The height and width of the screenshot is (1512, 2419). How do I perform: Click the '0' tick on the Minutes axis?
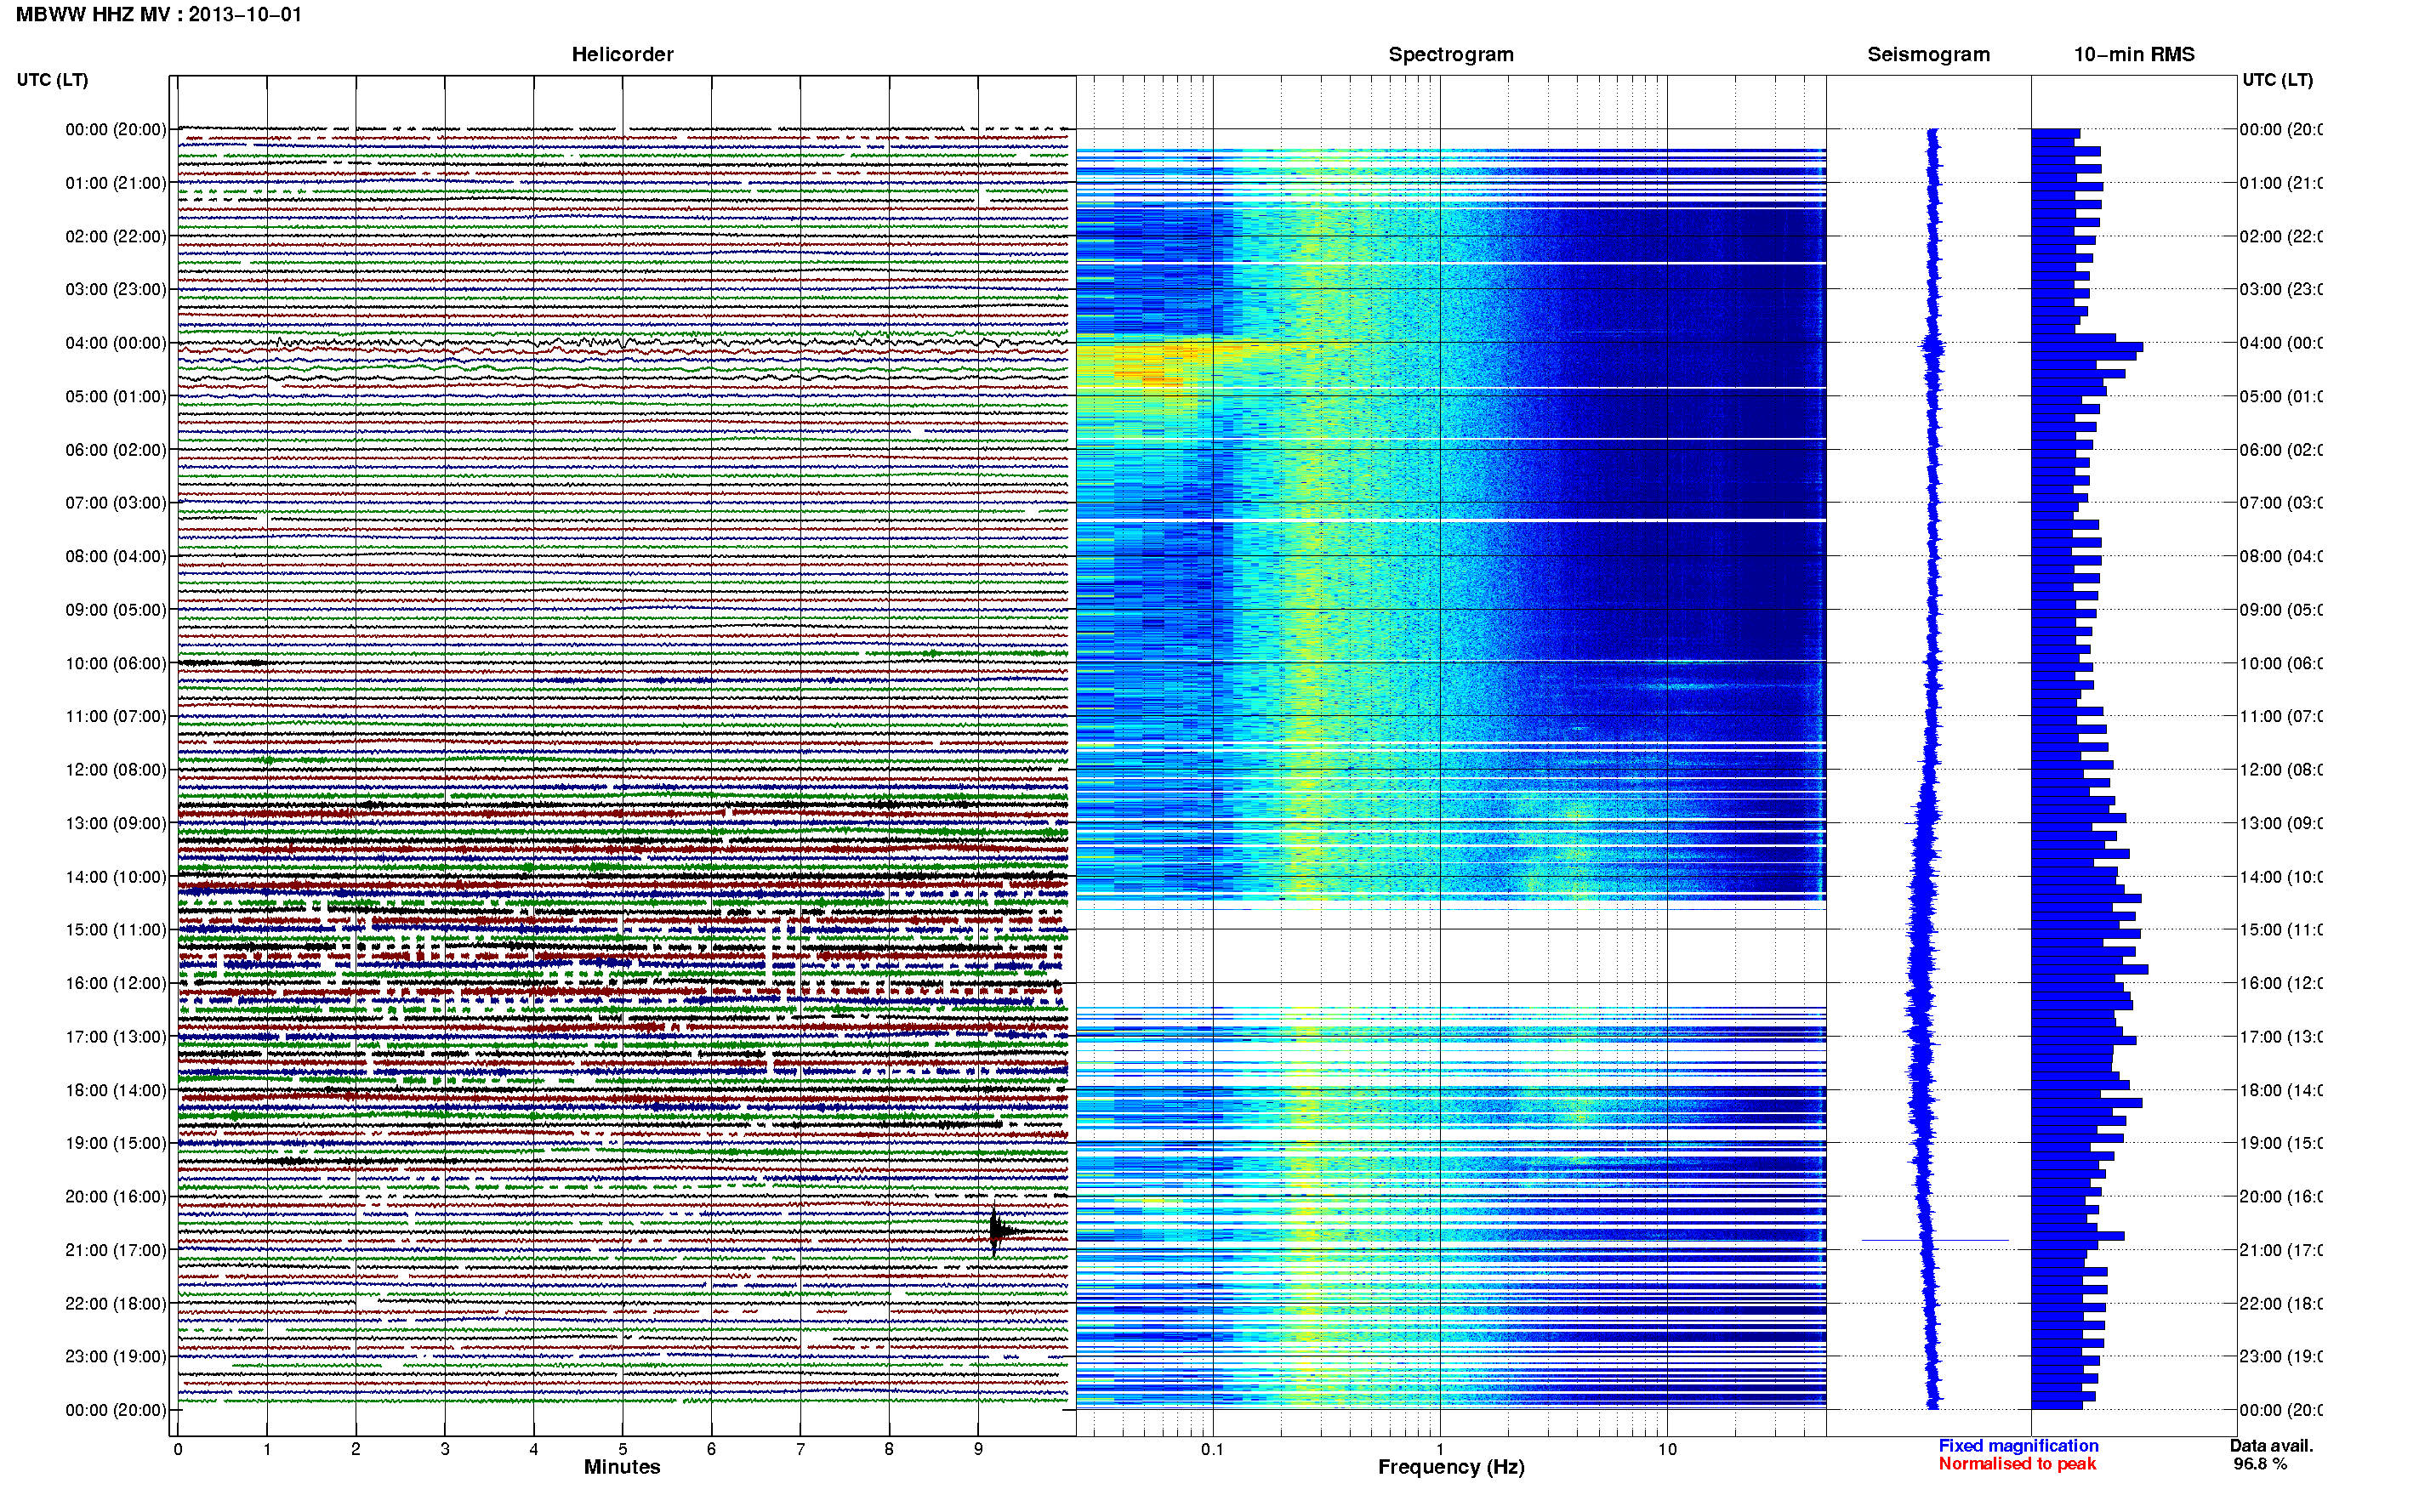pyautogui.click(x=178, y=1449)
